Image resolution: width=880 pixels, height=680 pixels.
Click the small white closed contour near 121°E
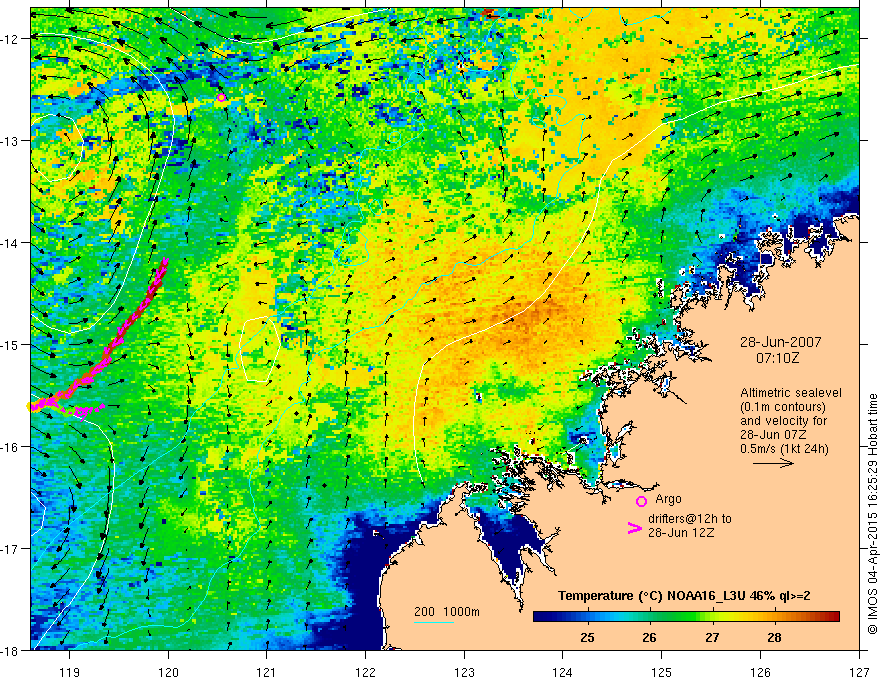(x=260, y=350)
